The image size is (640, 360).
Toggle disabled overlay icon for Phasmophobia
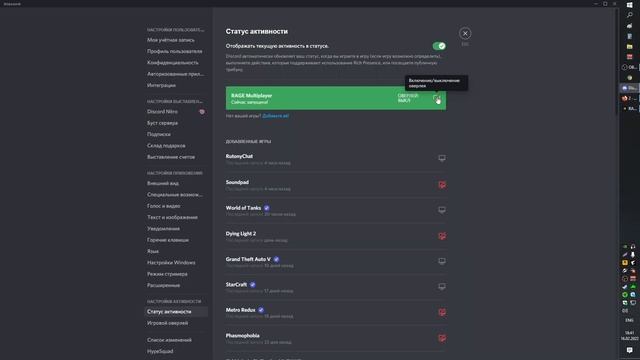click(x=442, y=338)
